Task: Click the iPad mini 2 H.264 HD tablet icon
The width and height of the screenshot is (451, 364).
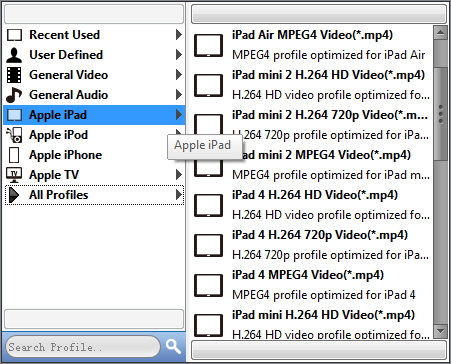Action: click(209, 85)
